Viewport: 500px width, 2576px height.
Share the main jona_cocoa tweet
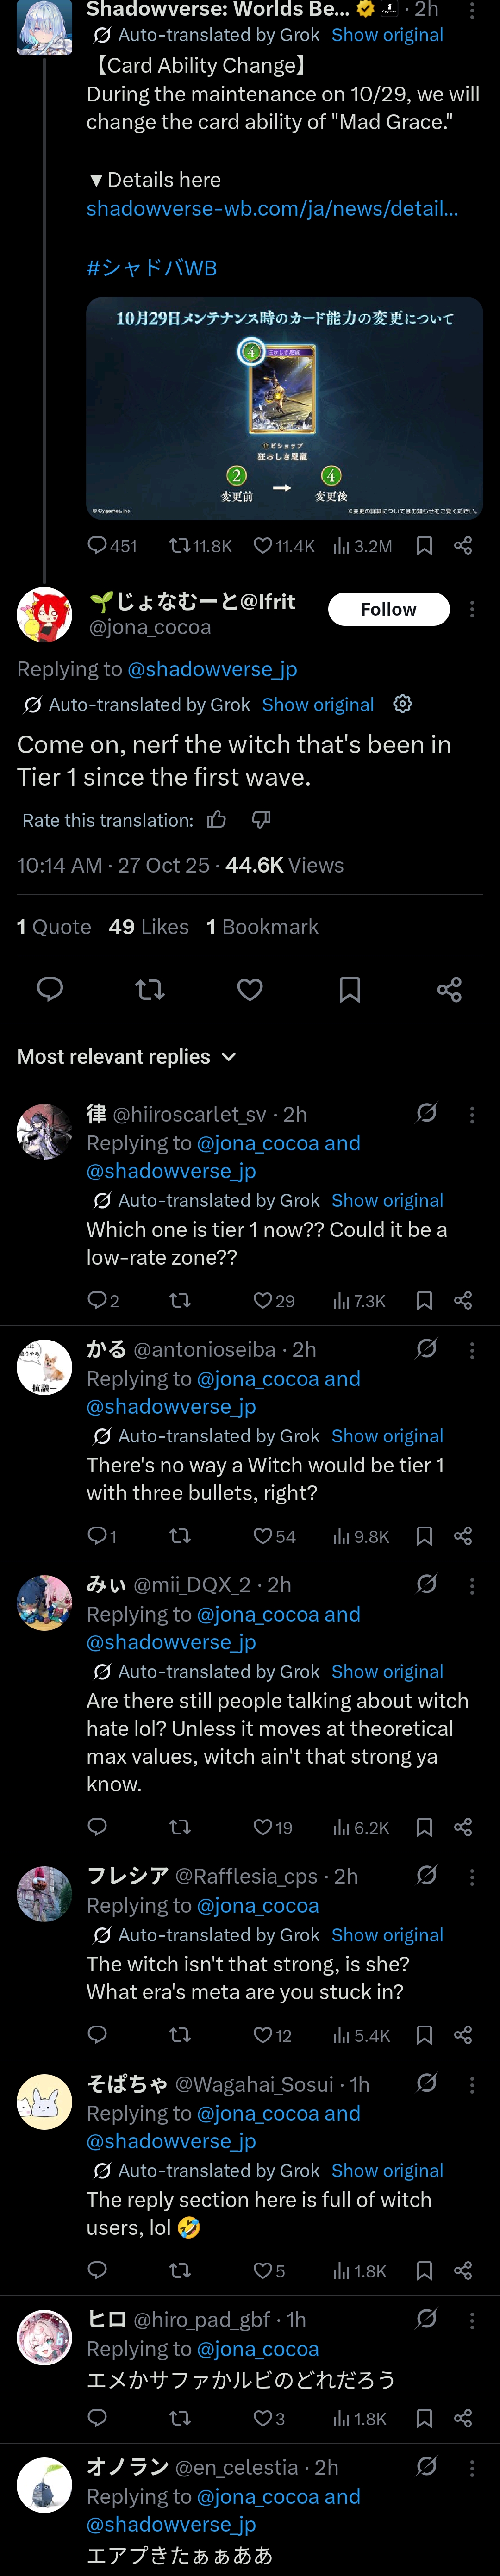pos(449,989)
